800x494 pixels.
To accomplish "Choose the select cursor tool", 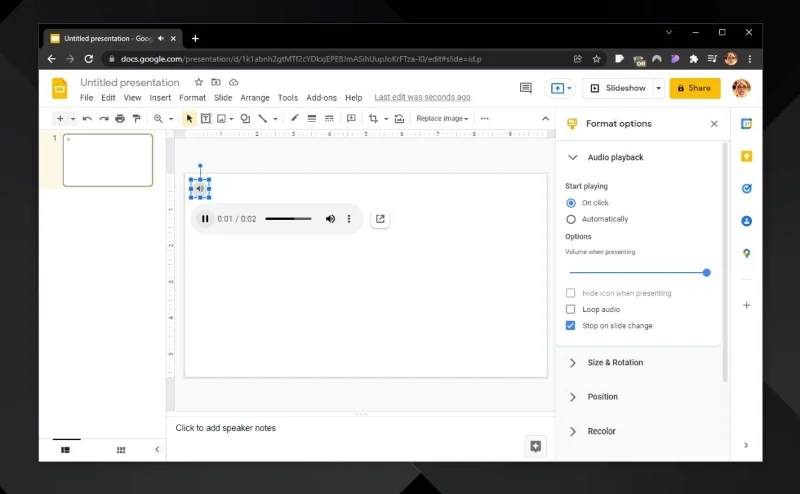I will coord(189,118).
